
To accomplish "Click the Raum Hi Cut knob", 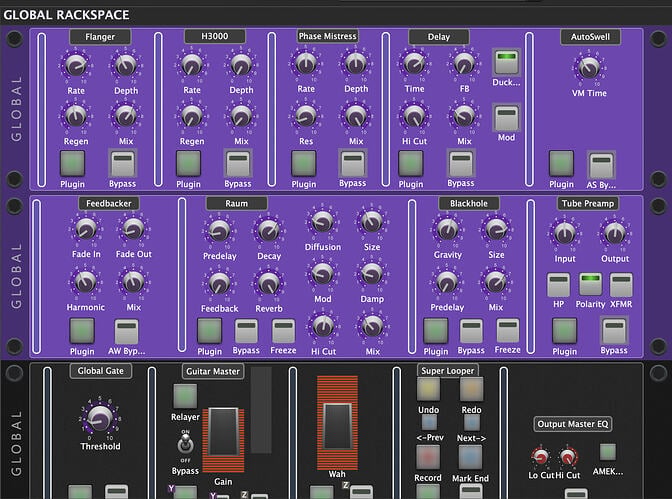I will coord(323,327).
